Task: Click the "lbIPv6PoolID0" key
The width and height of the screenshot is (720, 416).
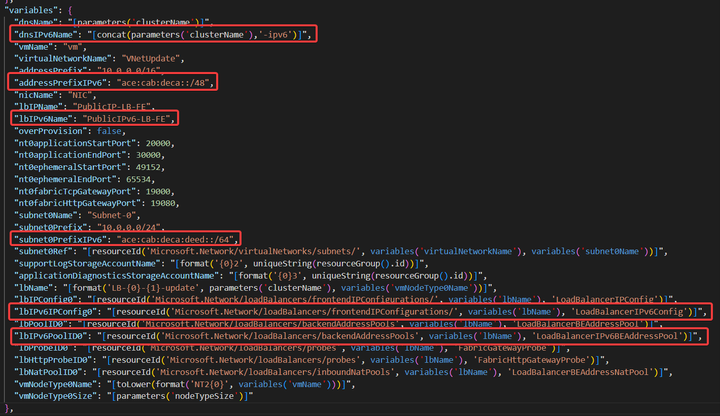Action: point(51,336)
